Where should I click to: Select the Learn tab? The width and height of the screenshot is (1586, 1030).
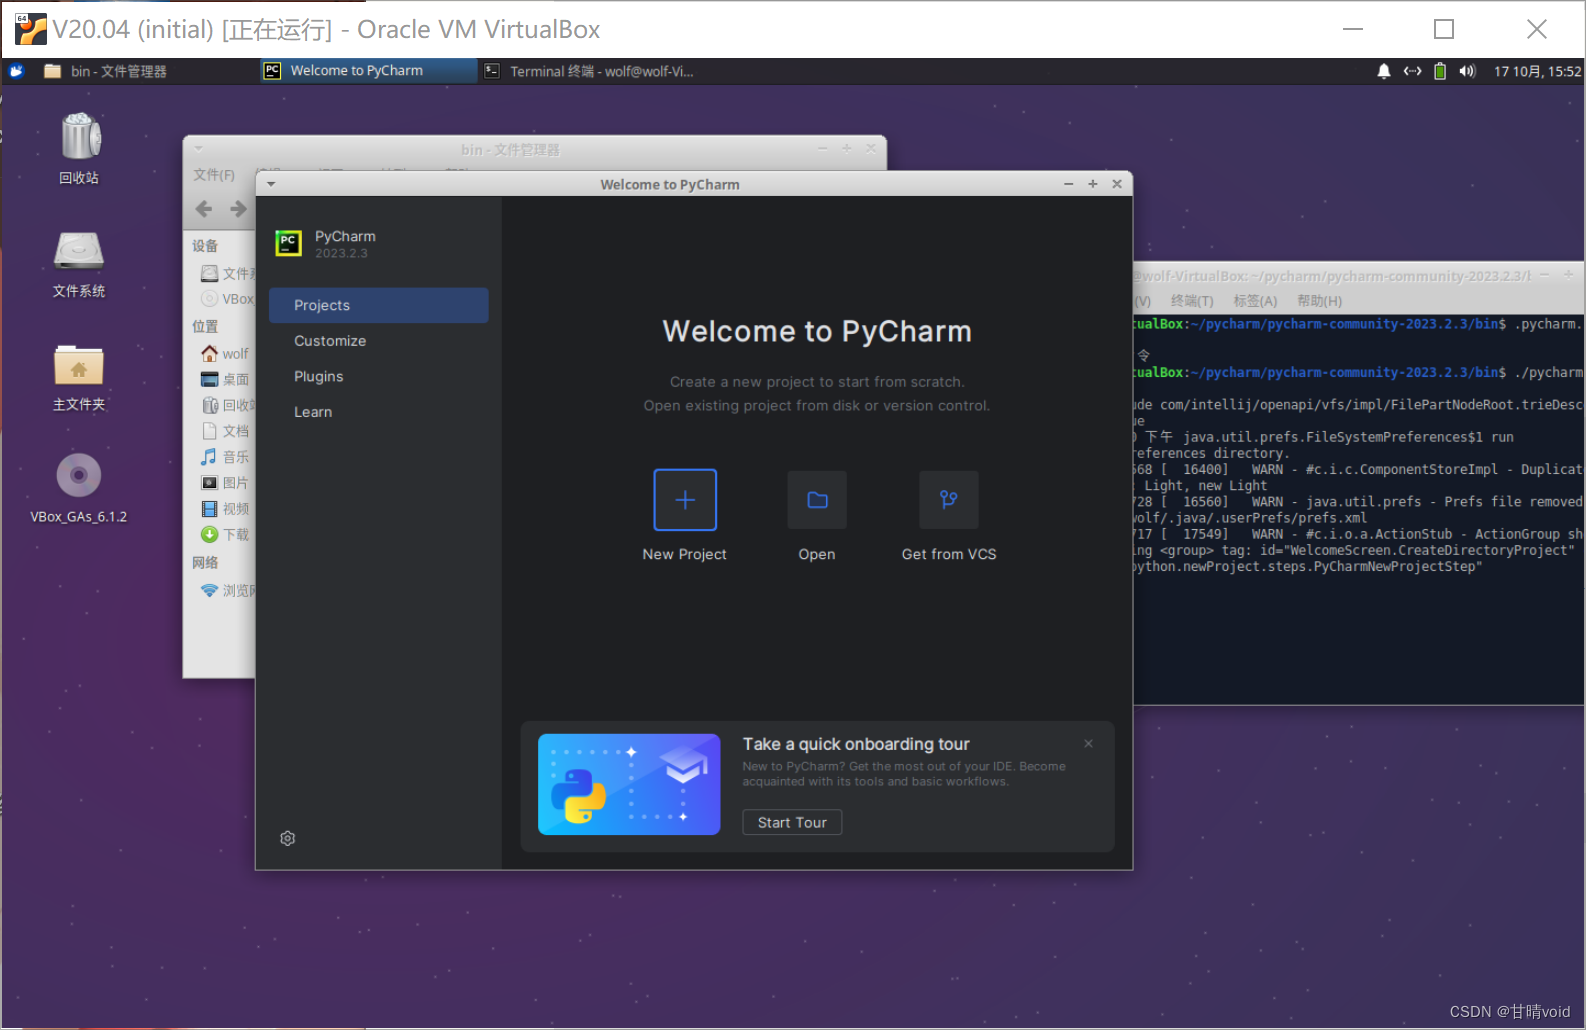[x=379, y=412]
